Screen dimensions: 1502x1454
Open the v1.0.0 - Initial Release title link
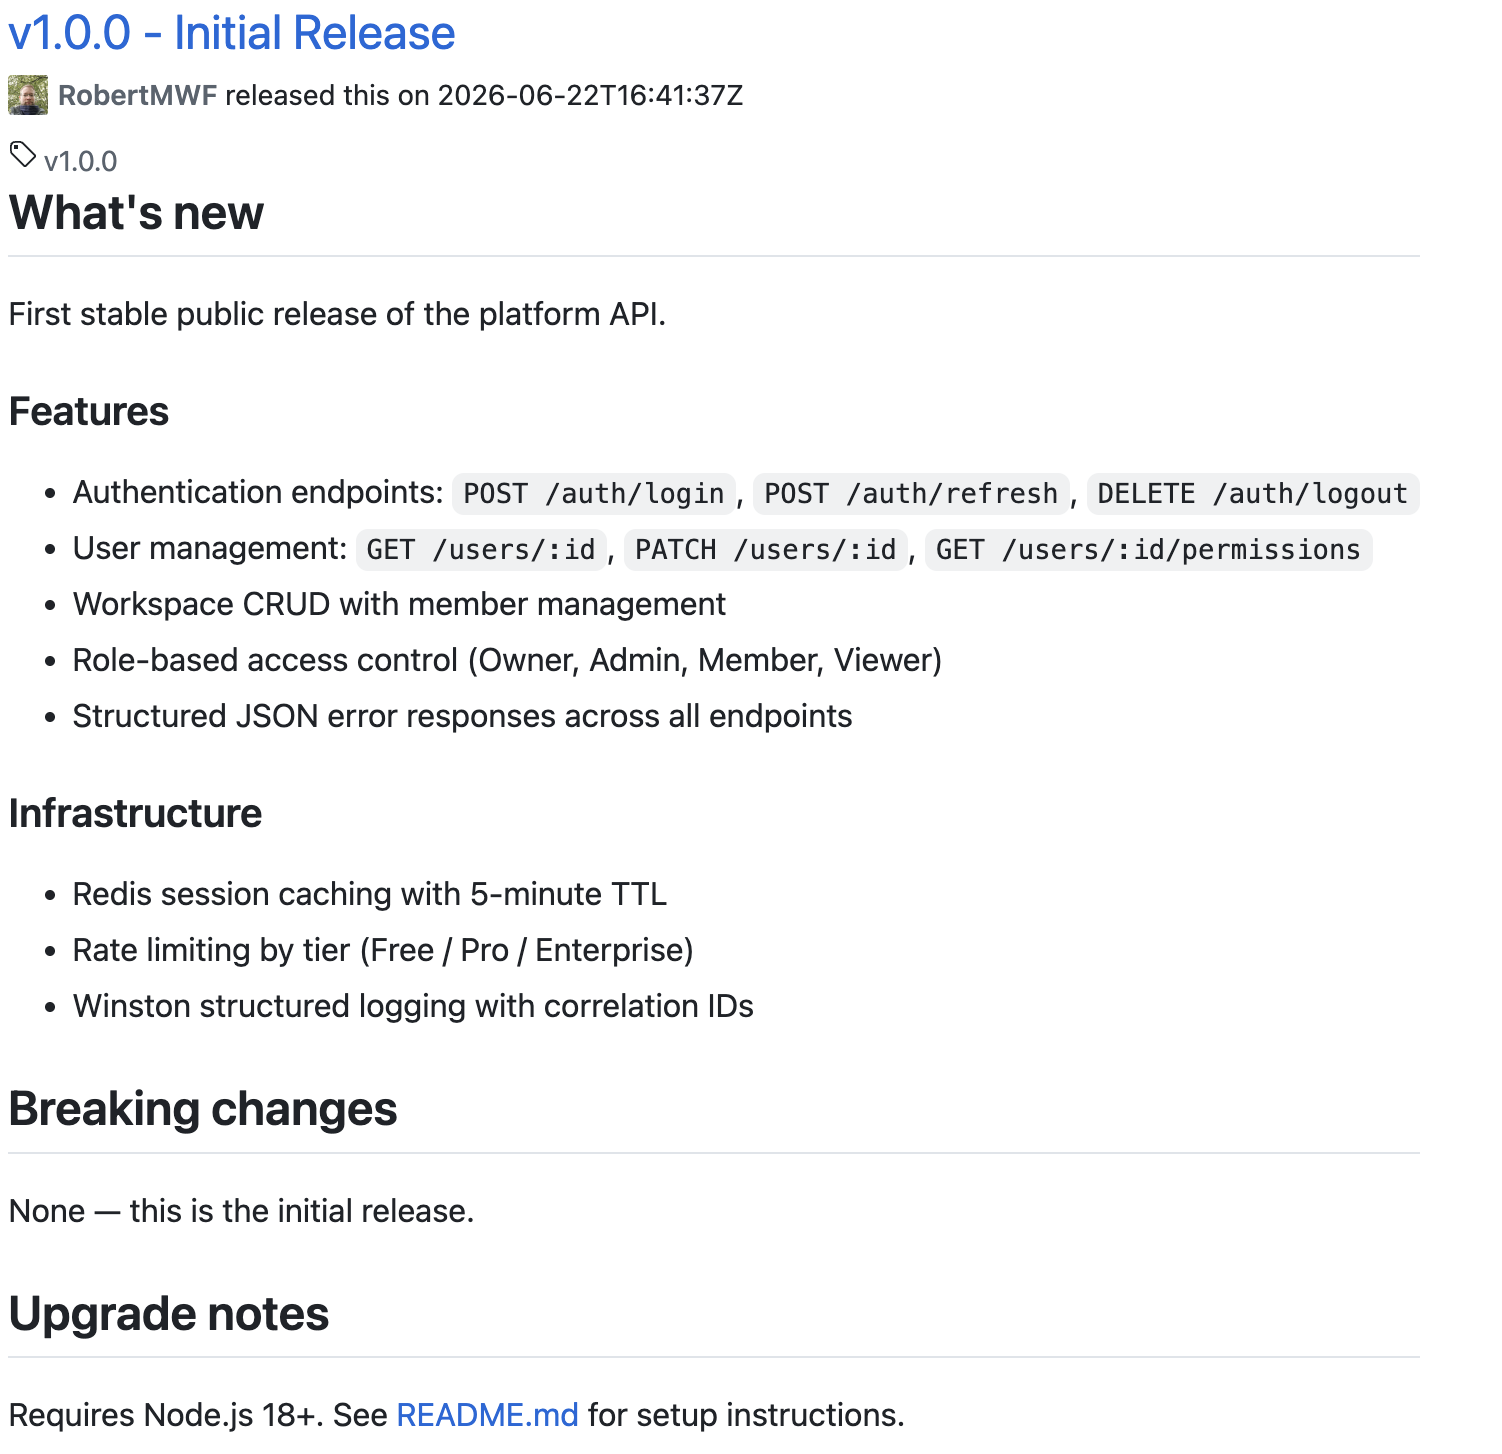click(232, 33)
